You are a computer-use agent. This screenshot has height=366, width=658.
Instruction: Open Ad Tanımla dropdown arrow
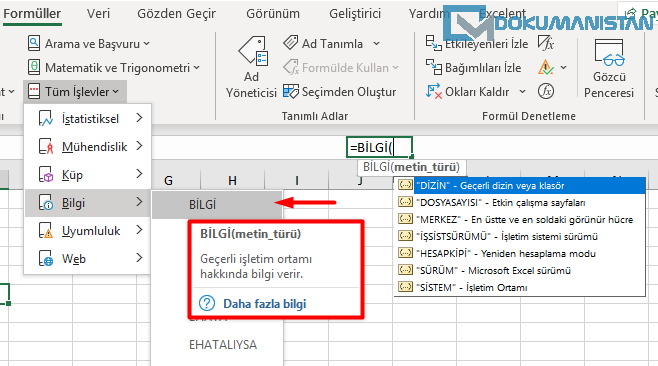(x=376, y=44)
